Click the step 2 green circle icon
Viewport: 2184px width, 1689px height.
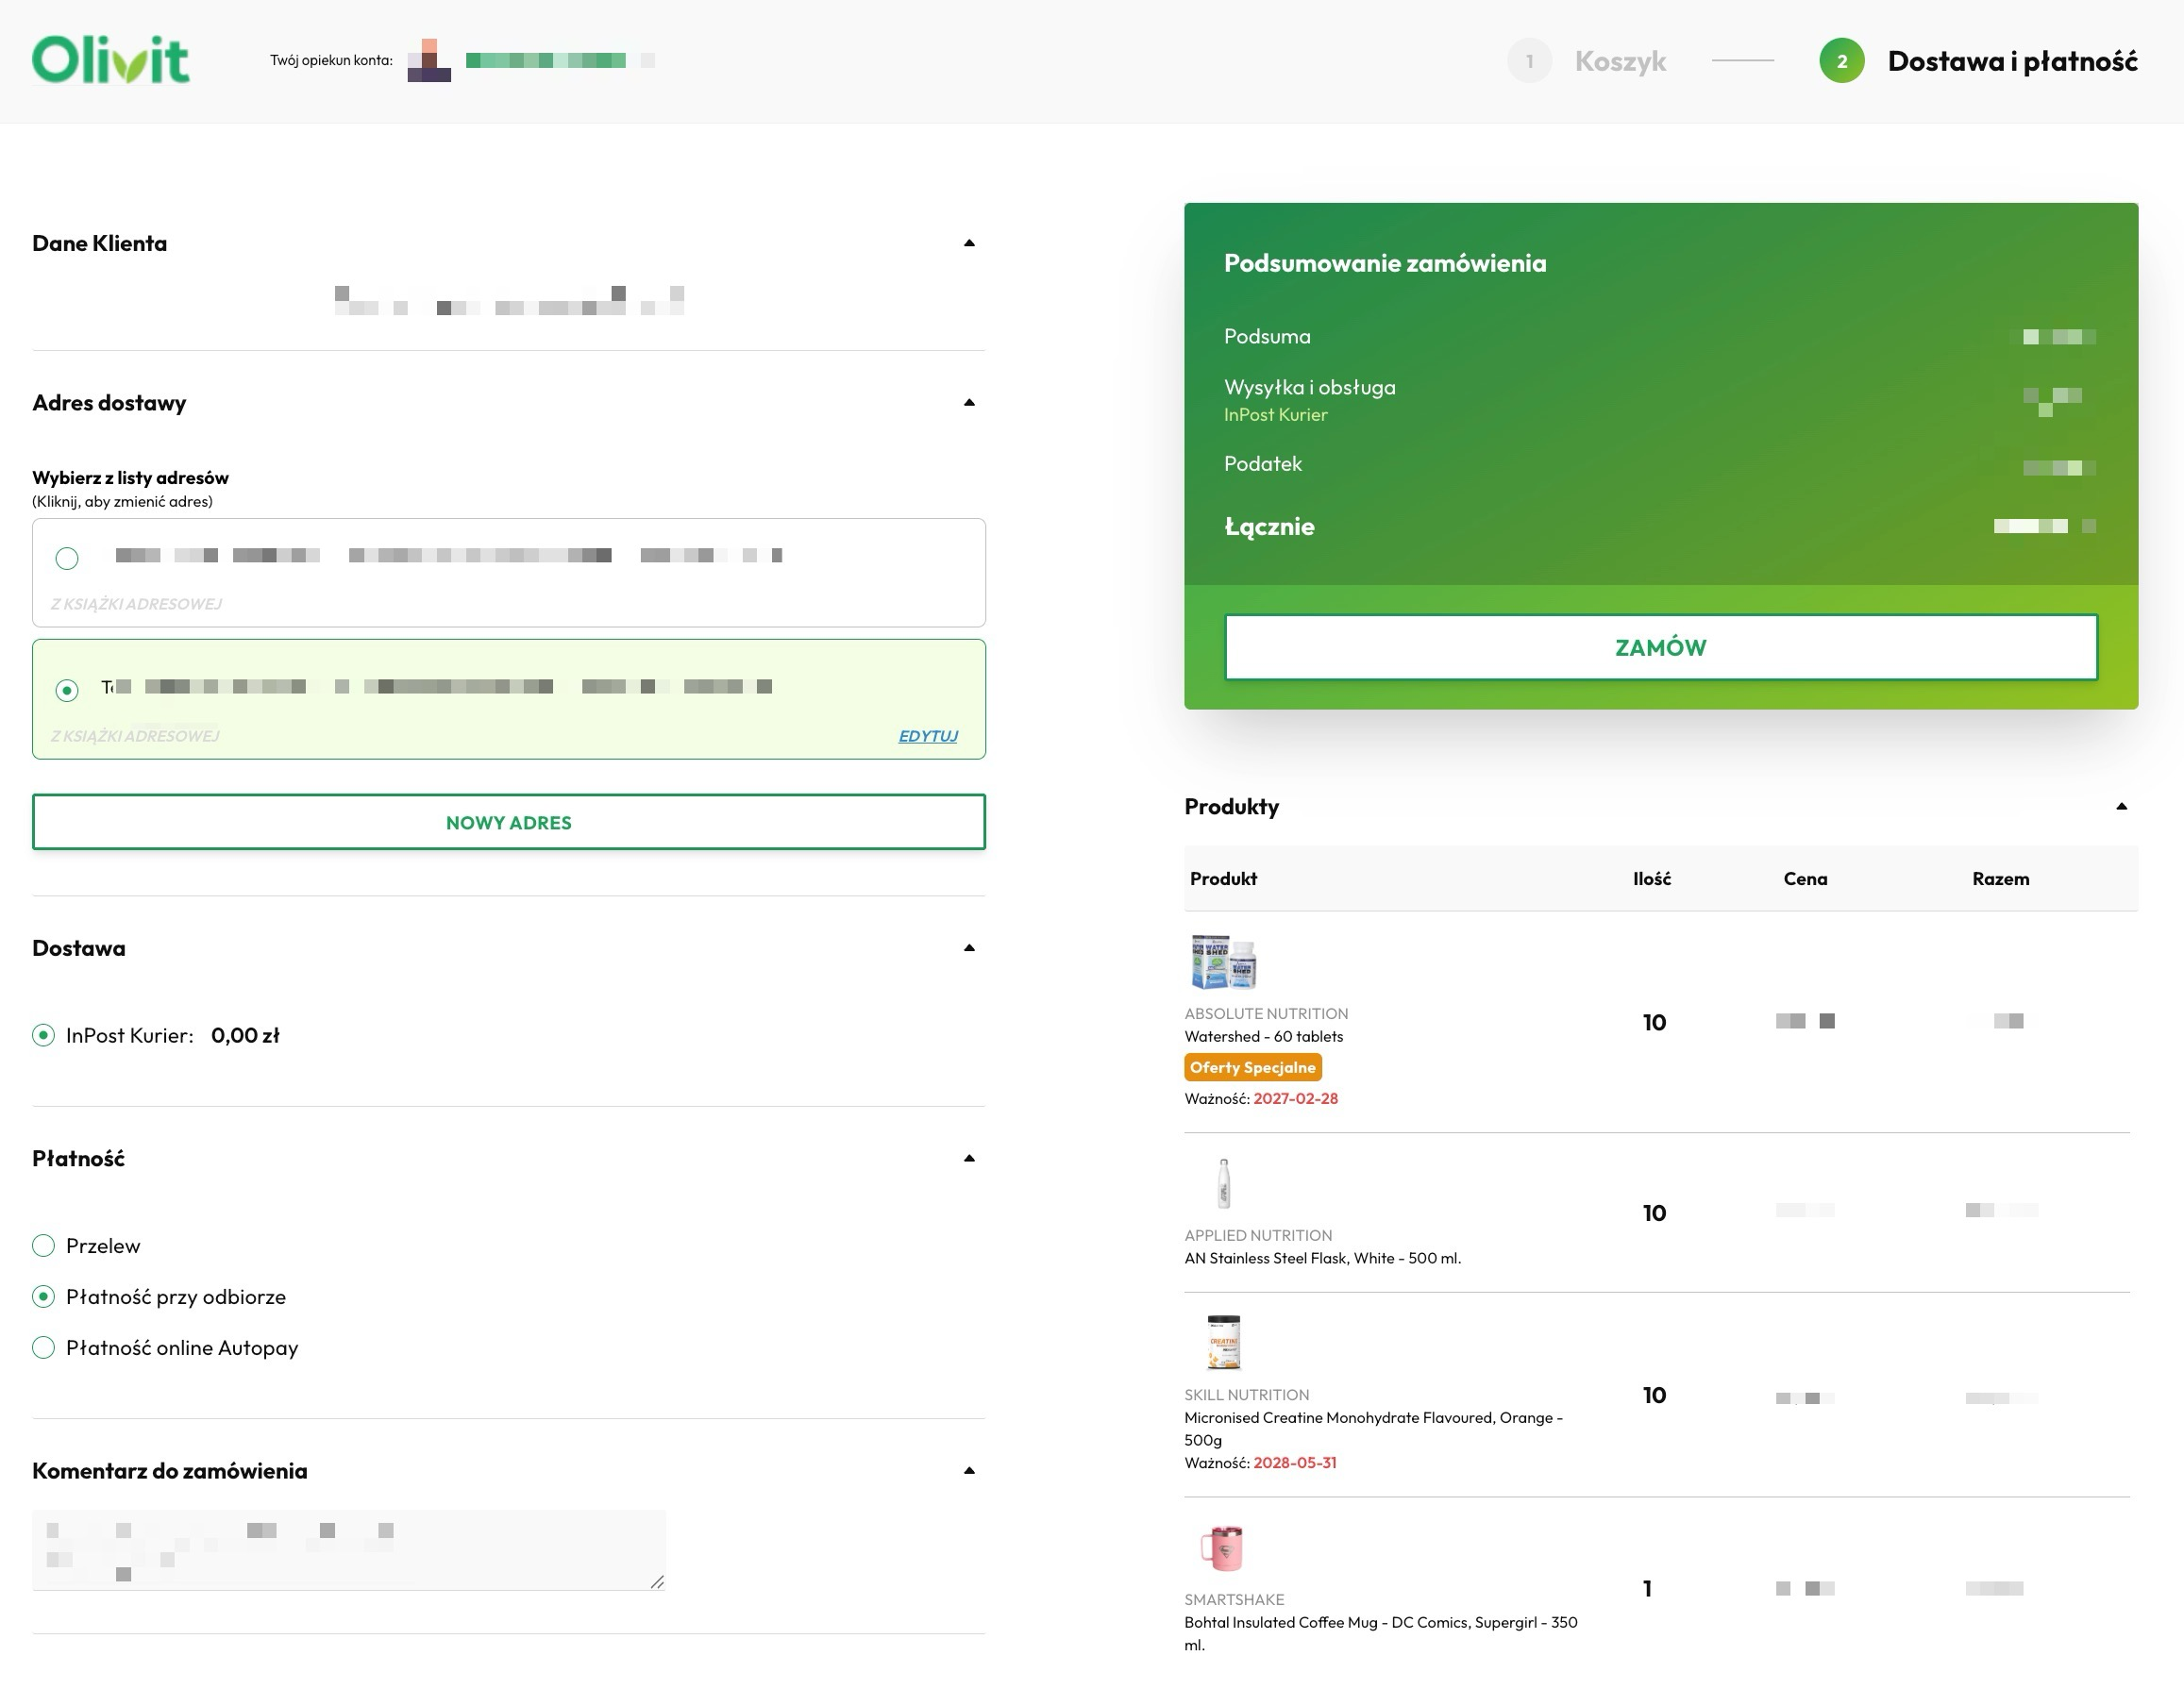click(x=1841, y=61)
